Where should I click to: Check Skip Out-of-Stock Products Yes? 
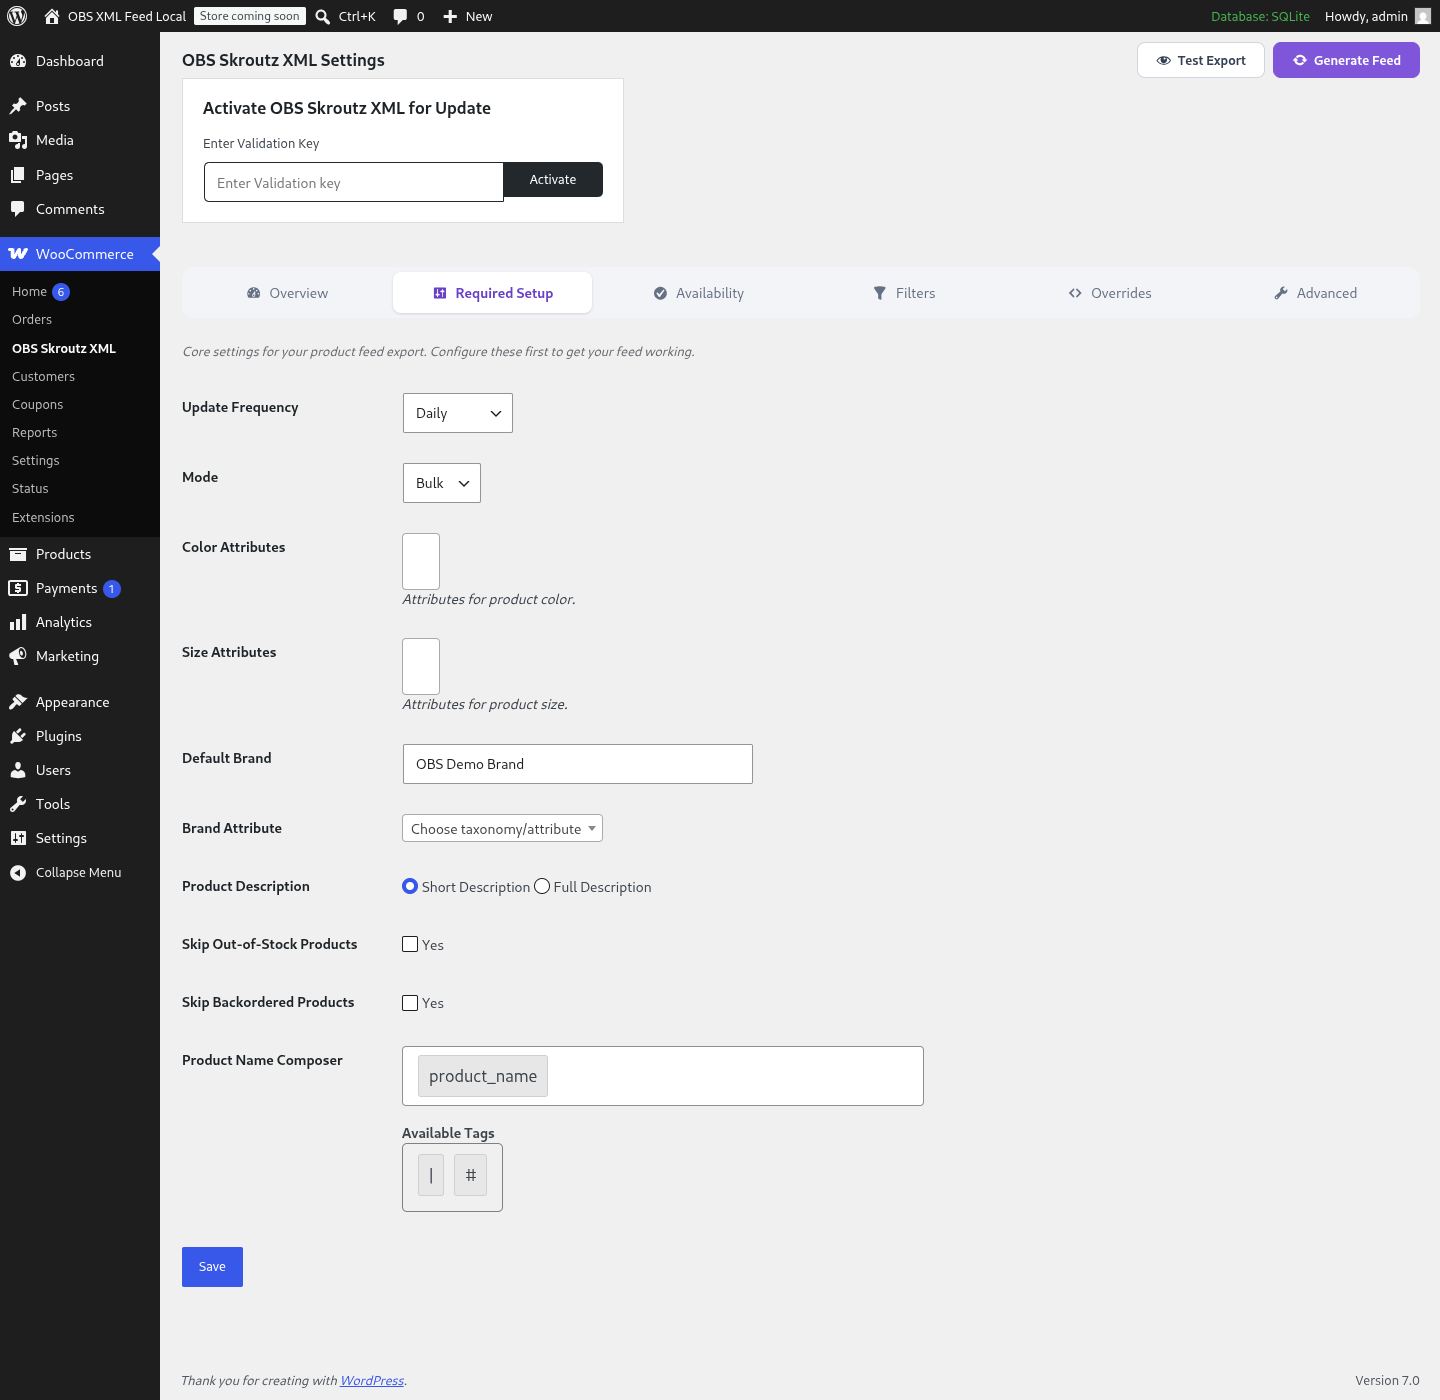click(410, 944)
